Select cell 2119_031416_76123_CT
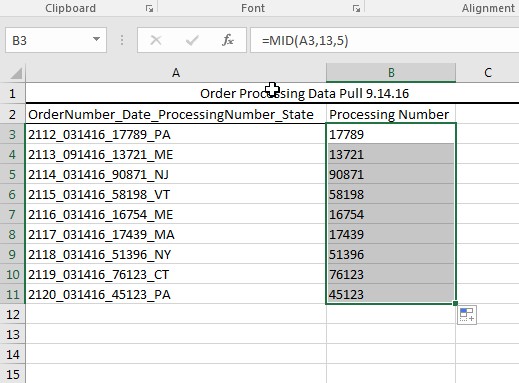The image size is (519, 383). point(176,274)
